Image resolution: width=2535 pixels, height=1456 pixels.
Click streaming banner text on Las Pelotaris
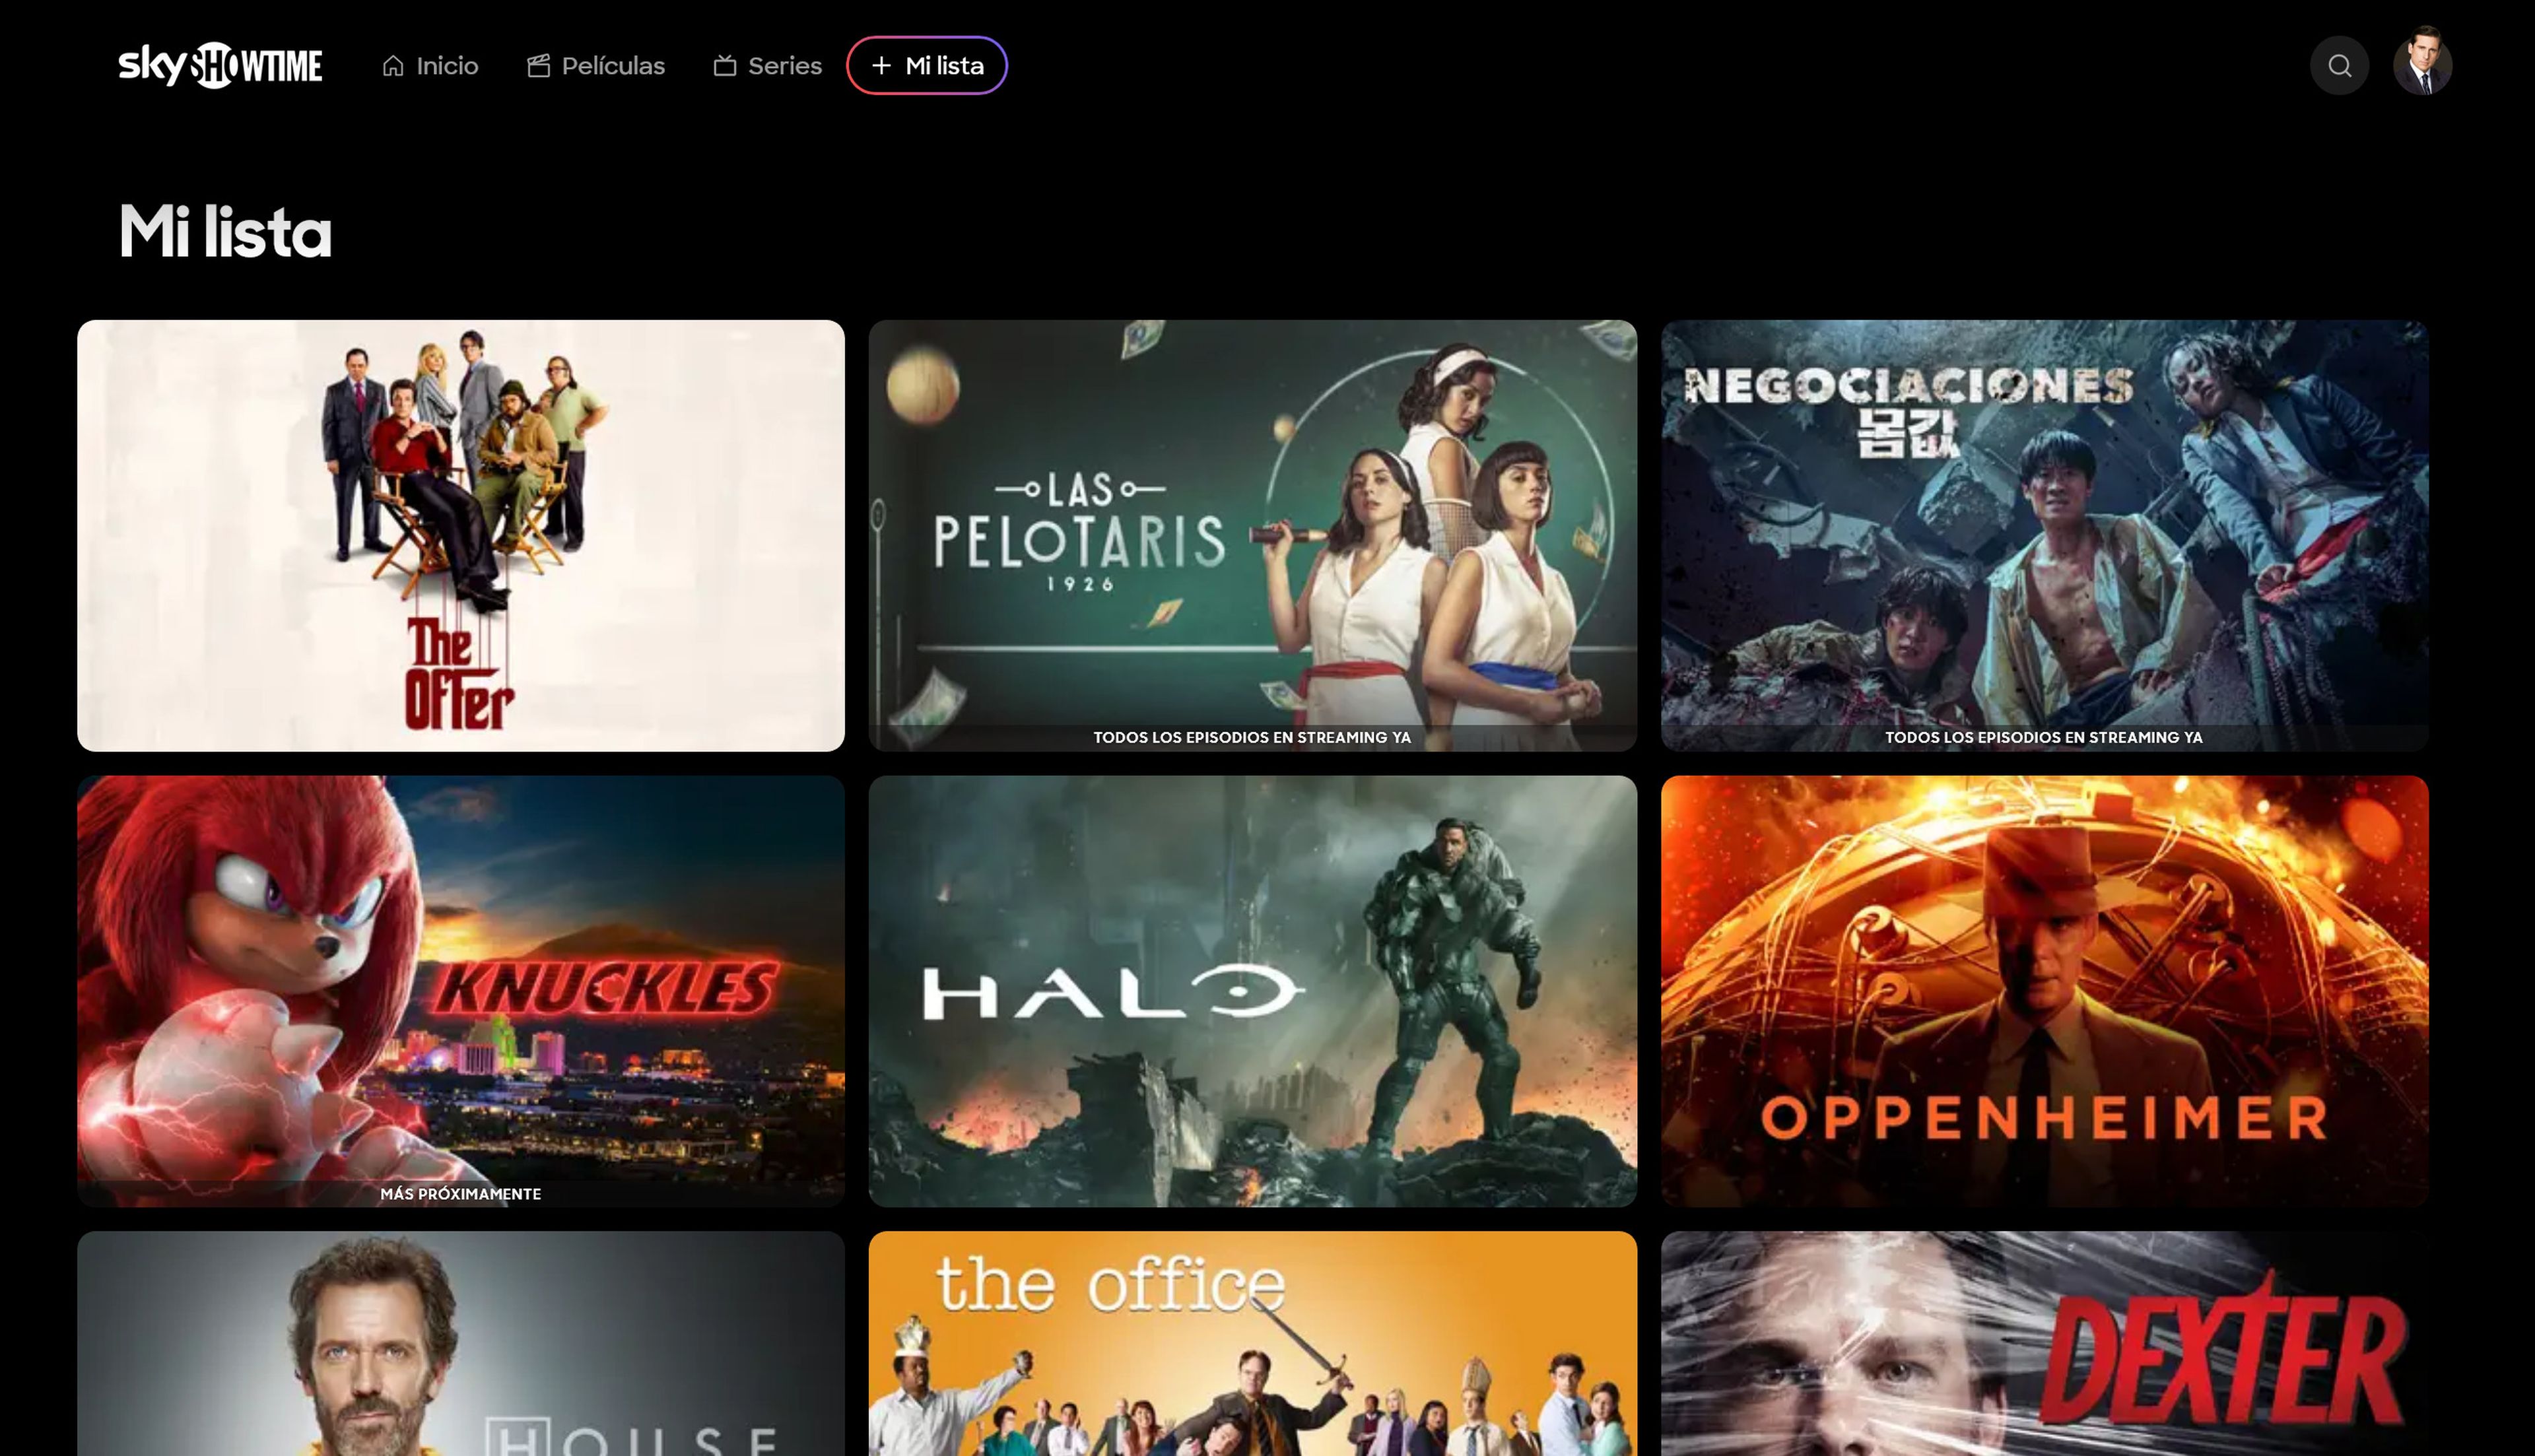pyautogui.click(x=1252, y=738)
